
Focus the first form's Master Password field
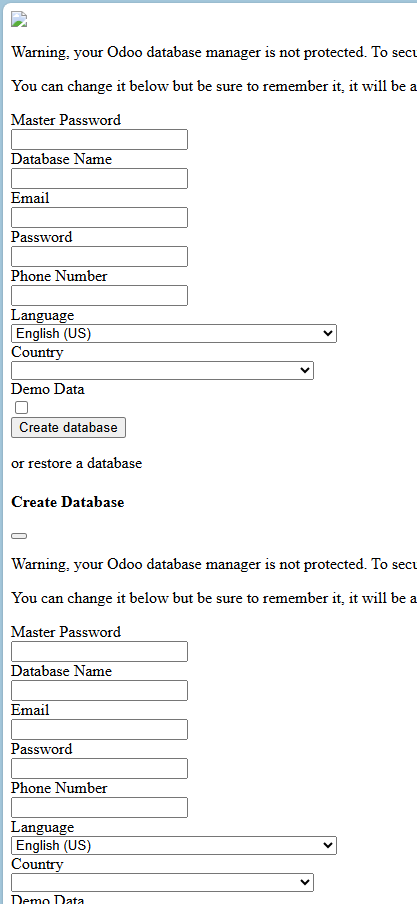point(99,140)
